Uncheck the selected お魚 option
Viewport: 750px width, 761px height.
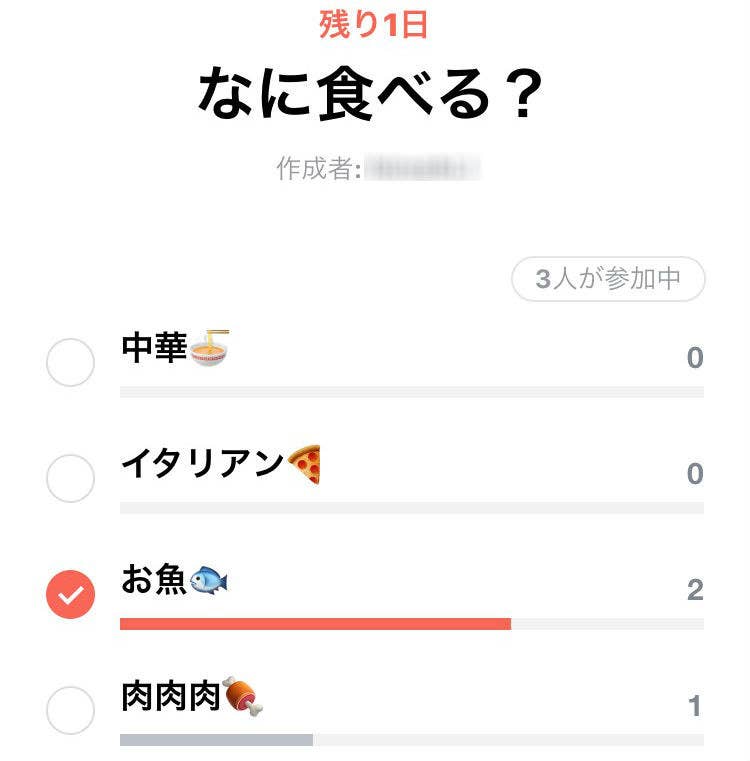tap(71, 595)
